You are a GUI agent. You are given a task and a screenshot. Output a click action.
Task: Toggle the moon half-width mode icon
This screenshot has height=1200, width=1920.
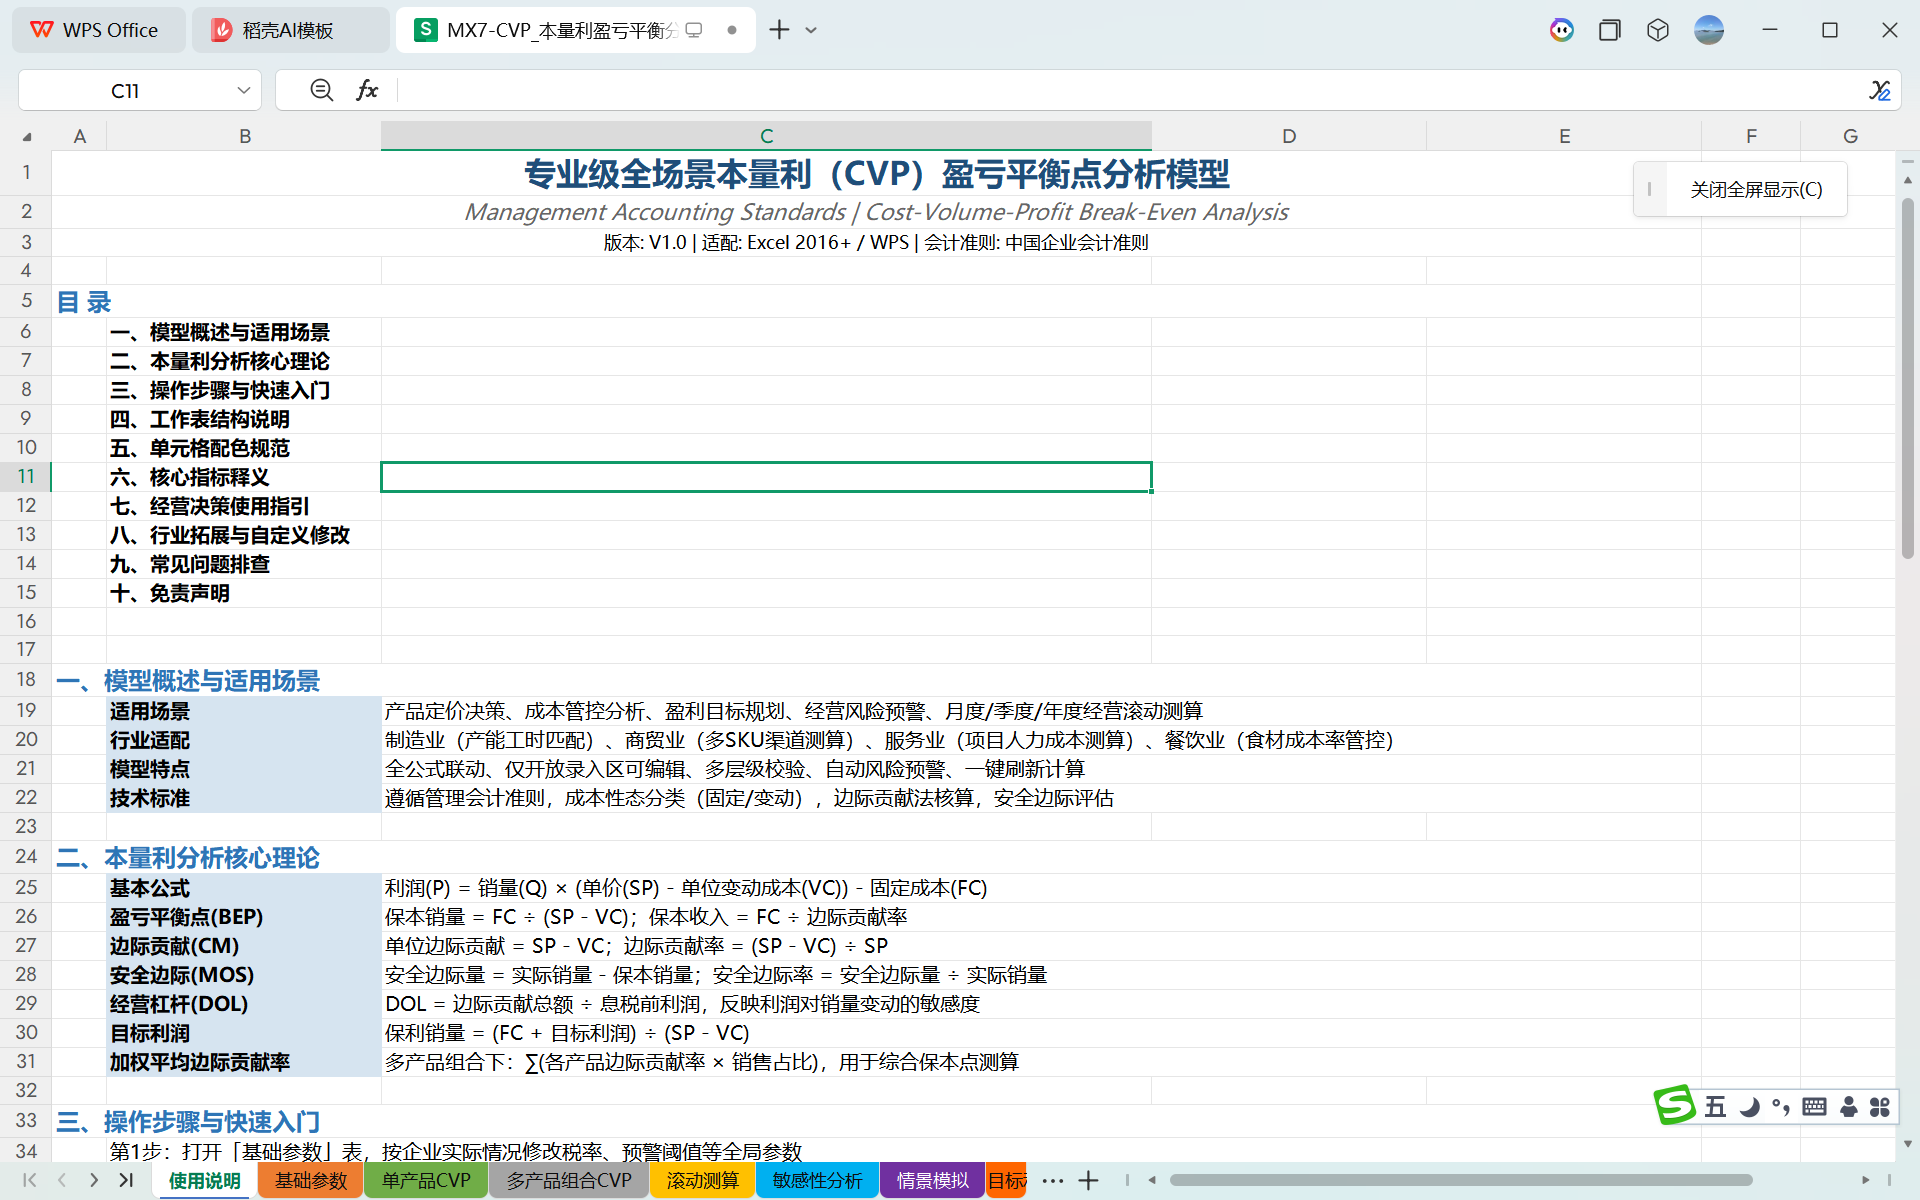[1749, 1106]
